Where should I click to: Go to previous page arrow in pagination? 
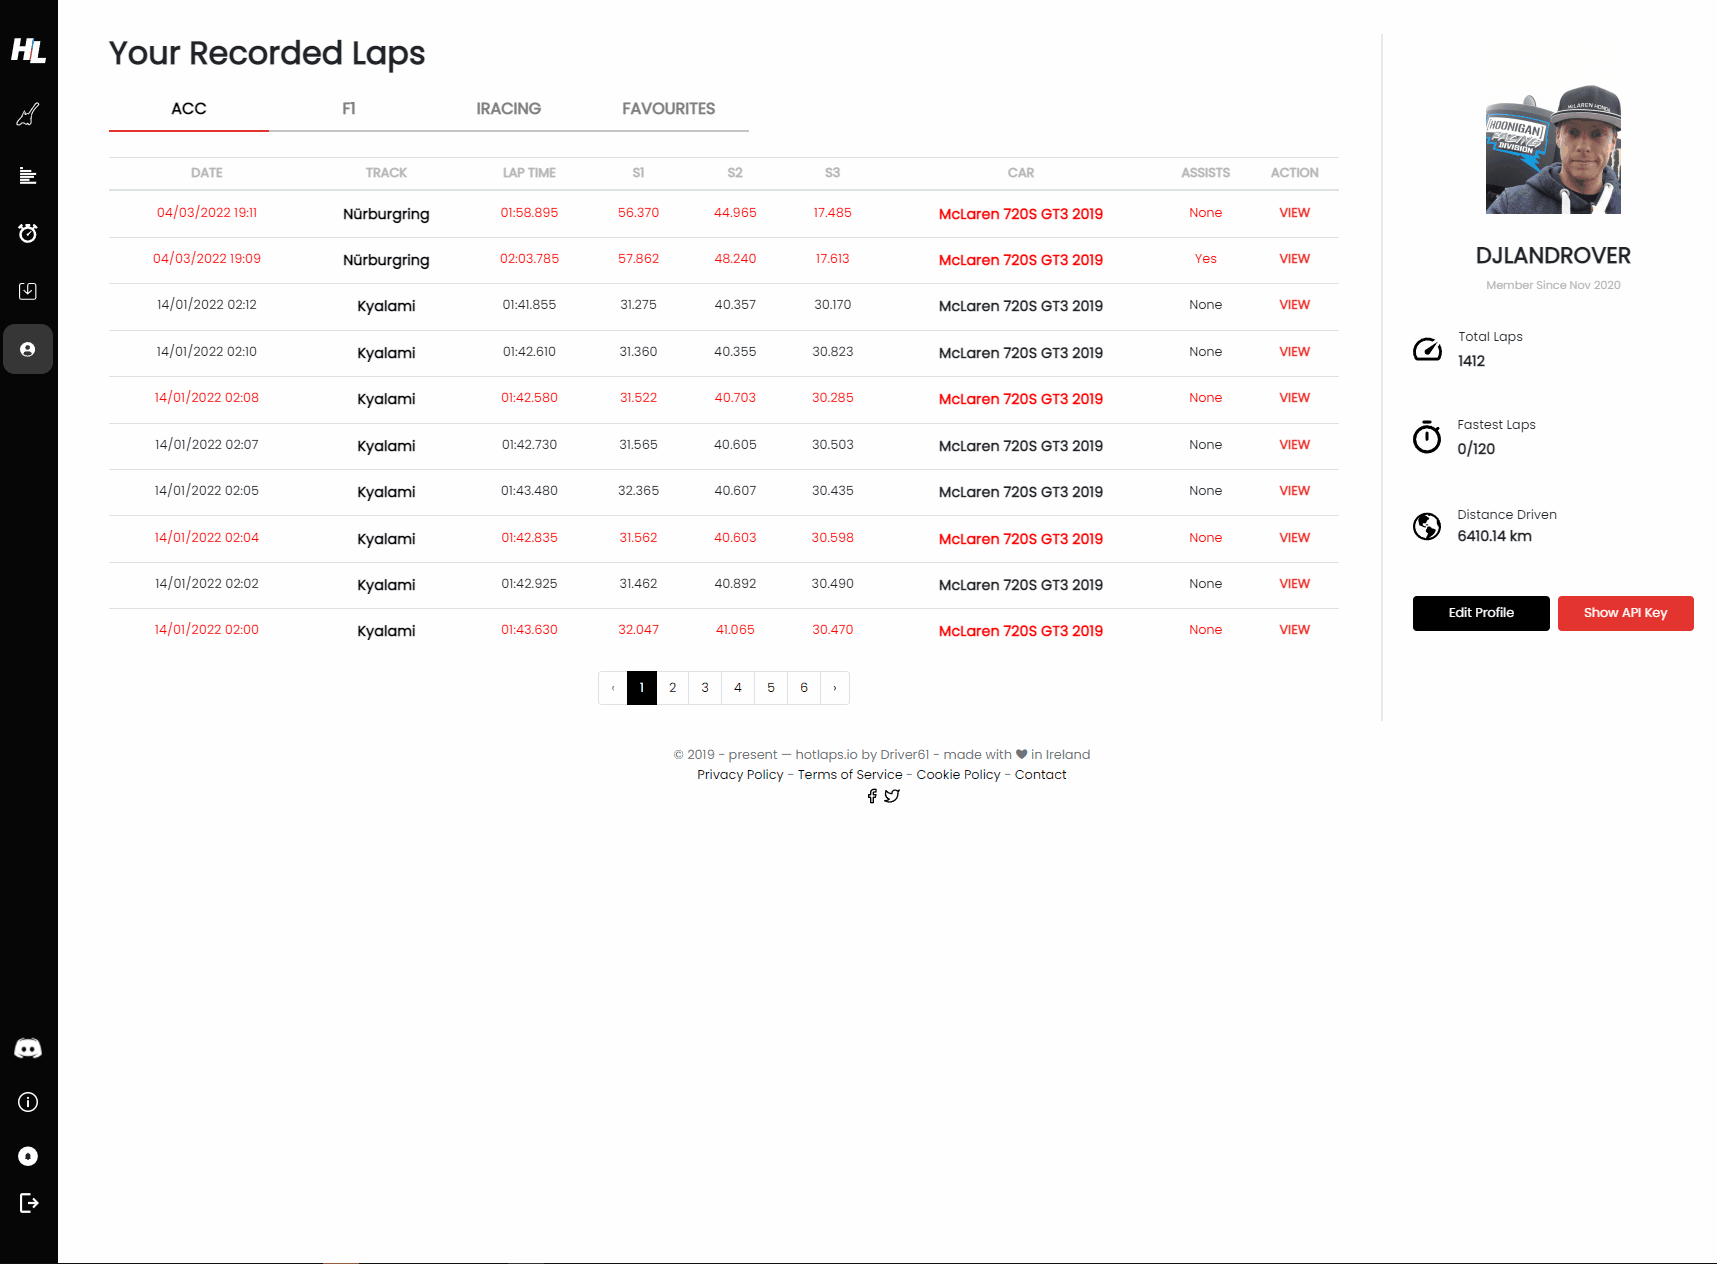[x=613, y=688]
